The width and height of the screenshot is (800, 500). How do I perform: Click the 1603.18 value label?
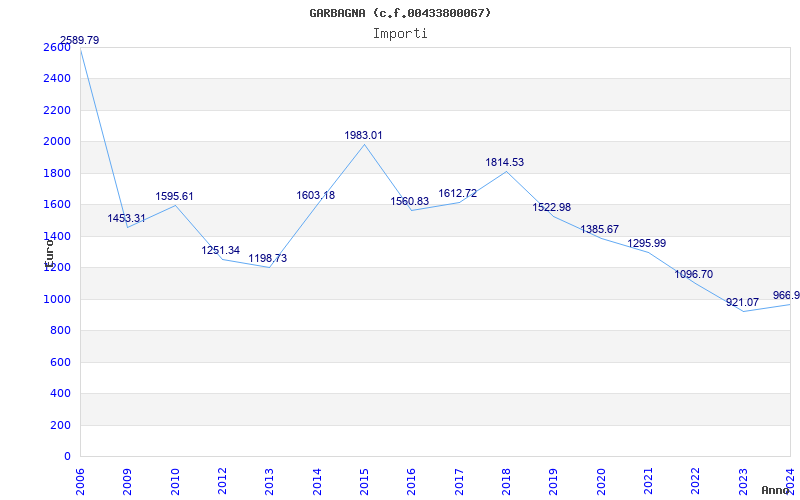[x=316, y=195]
